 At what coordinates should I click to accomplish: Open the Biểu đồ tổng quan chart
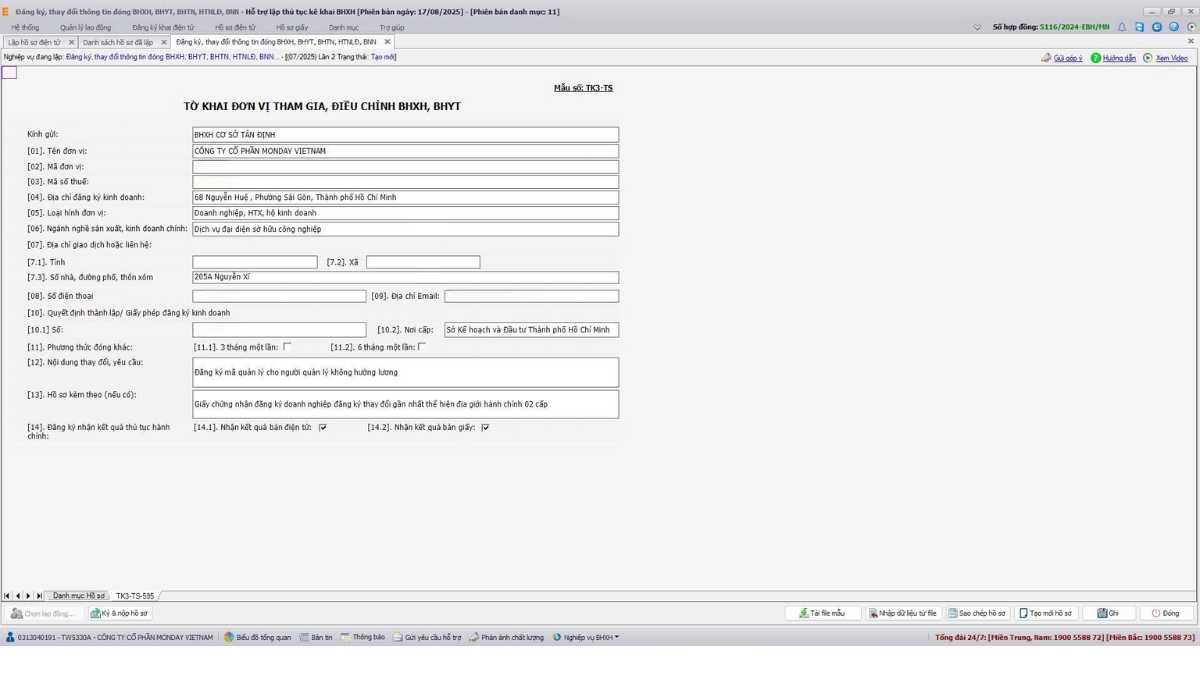click(258, 637)
